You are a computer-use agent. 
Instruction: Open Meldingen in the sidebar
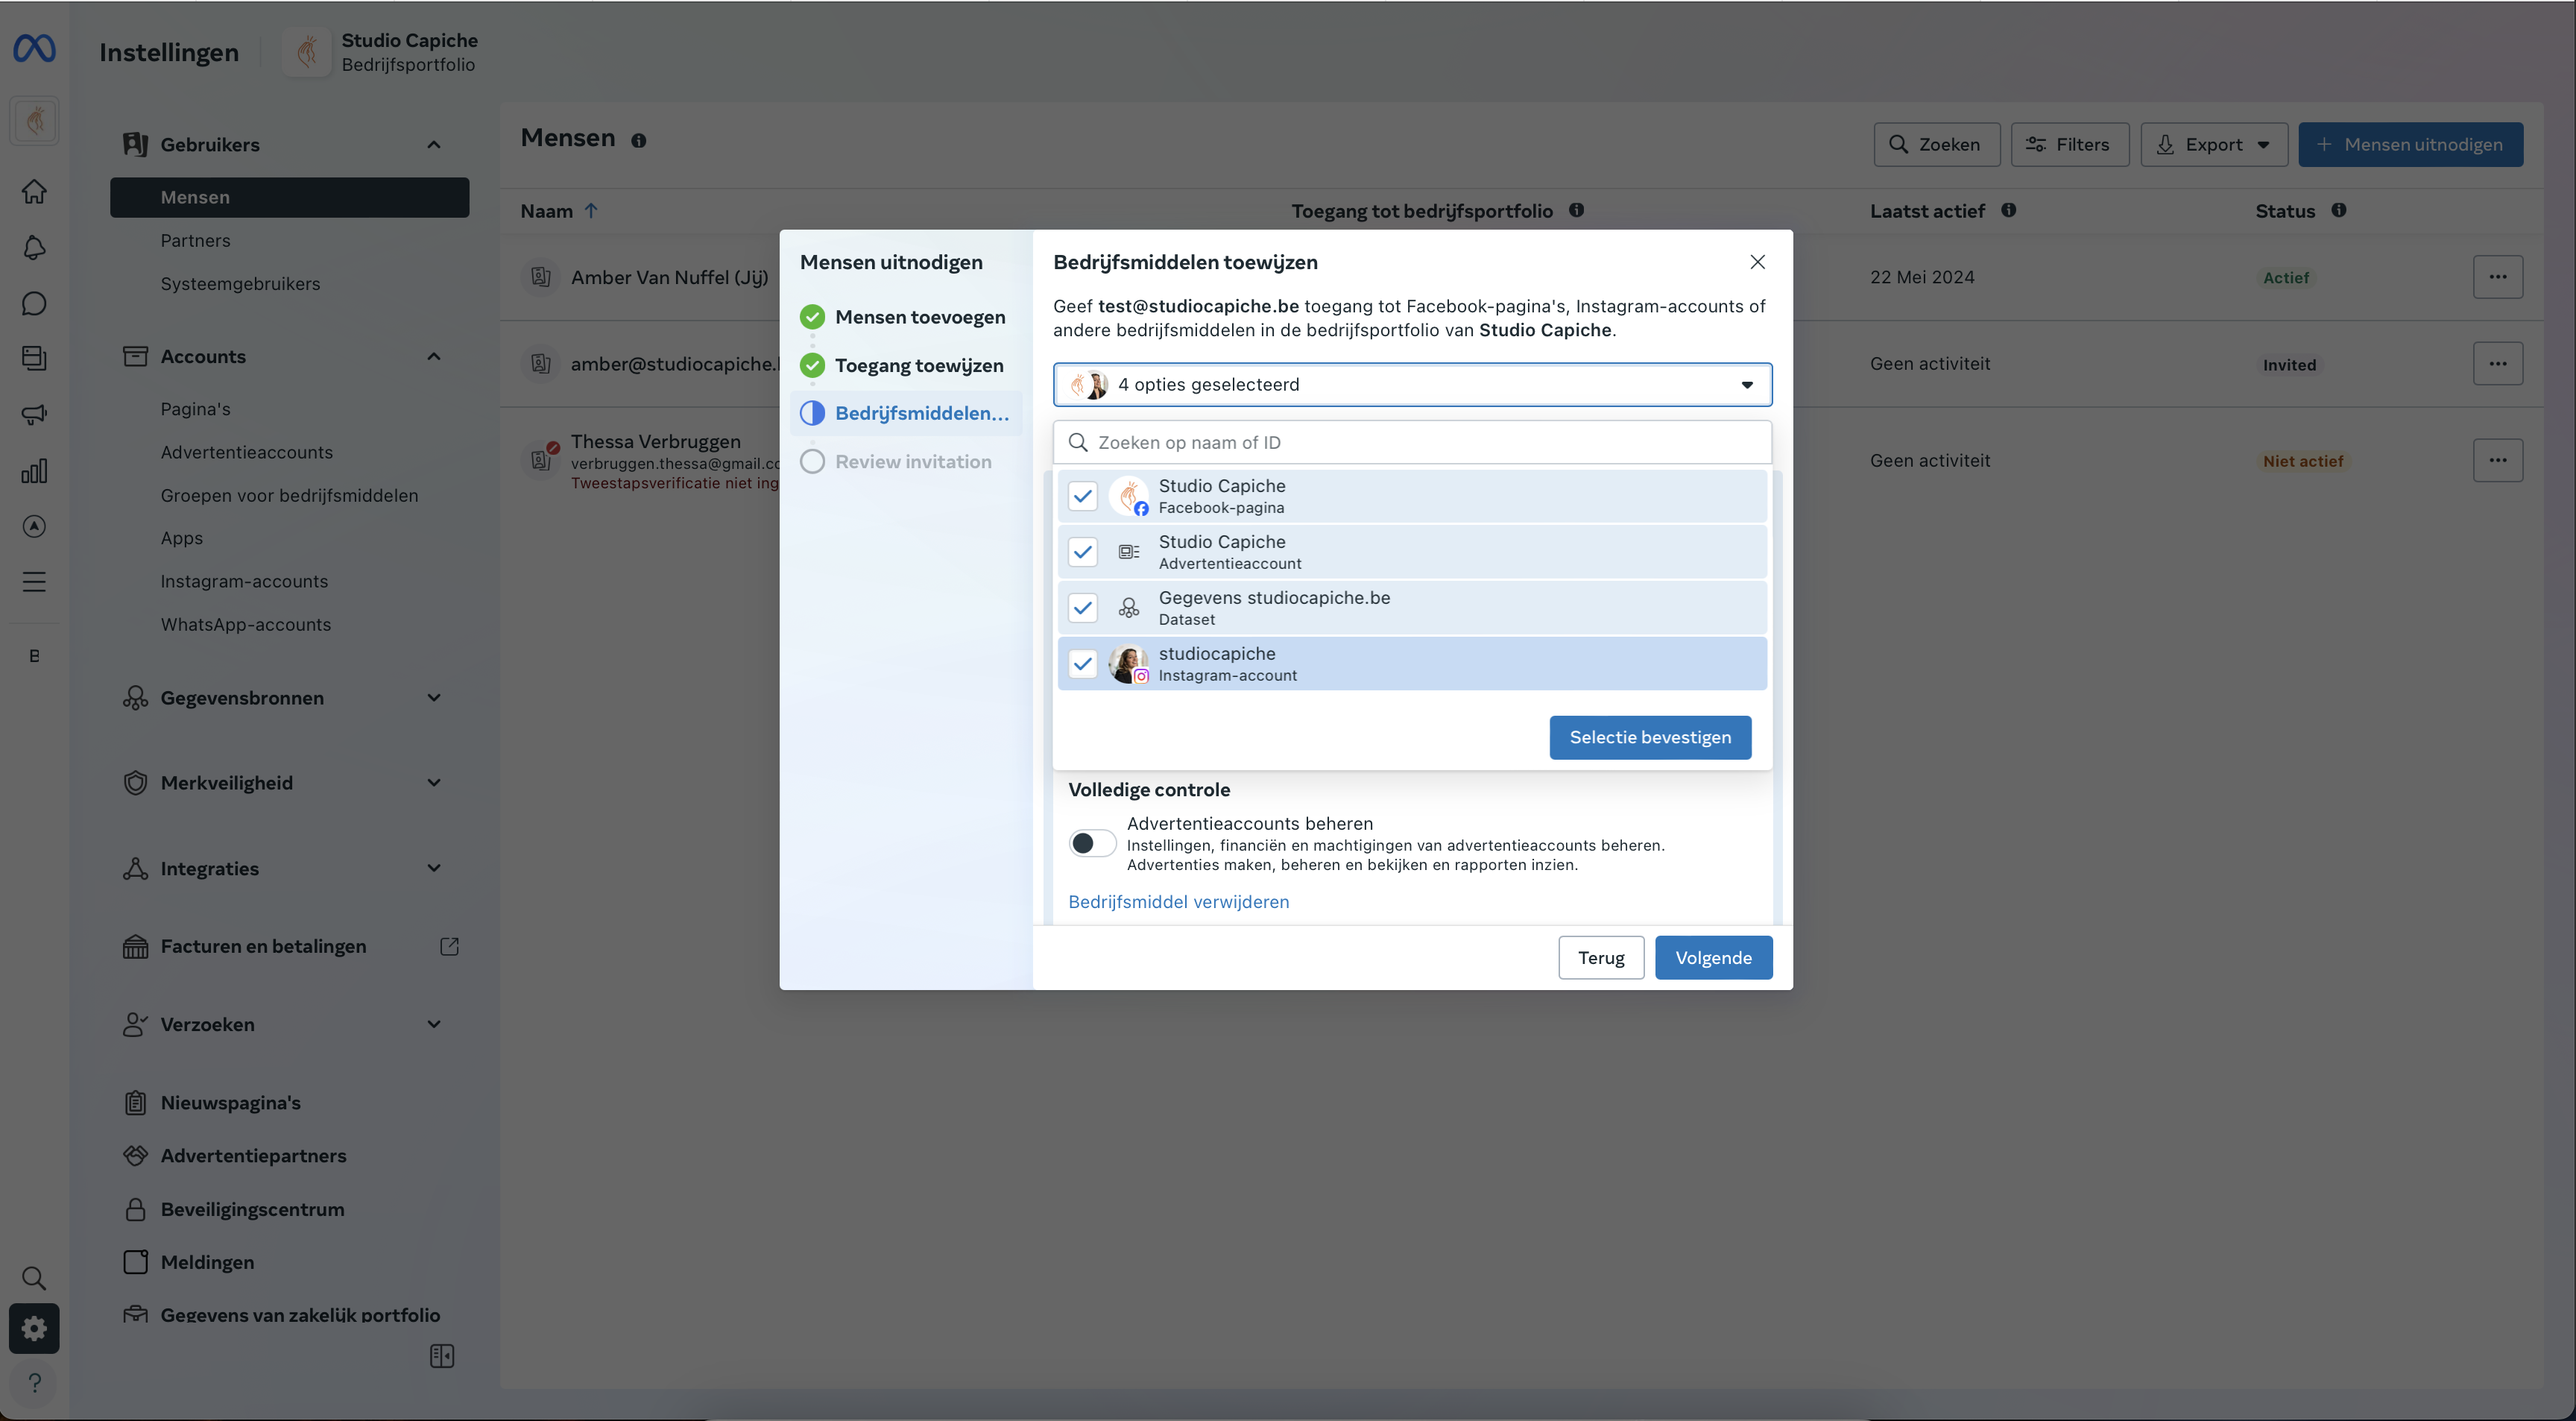(x=207, y=1262)
